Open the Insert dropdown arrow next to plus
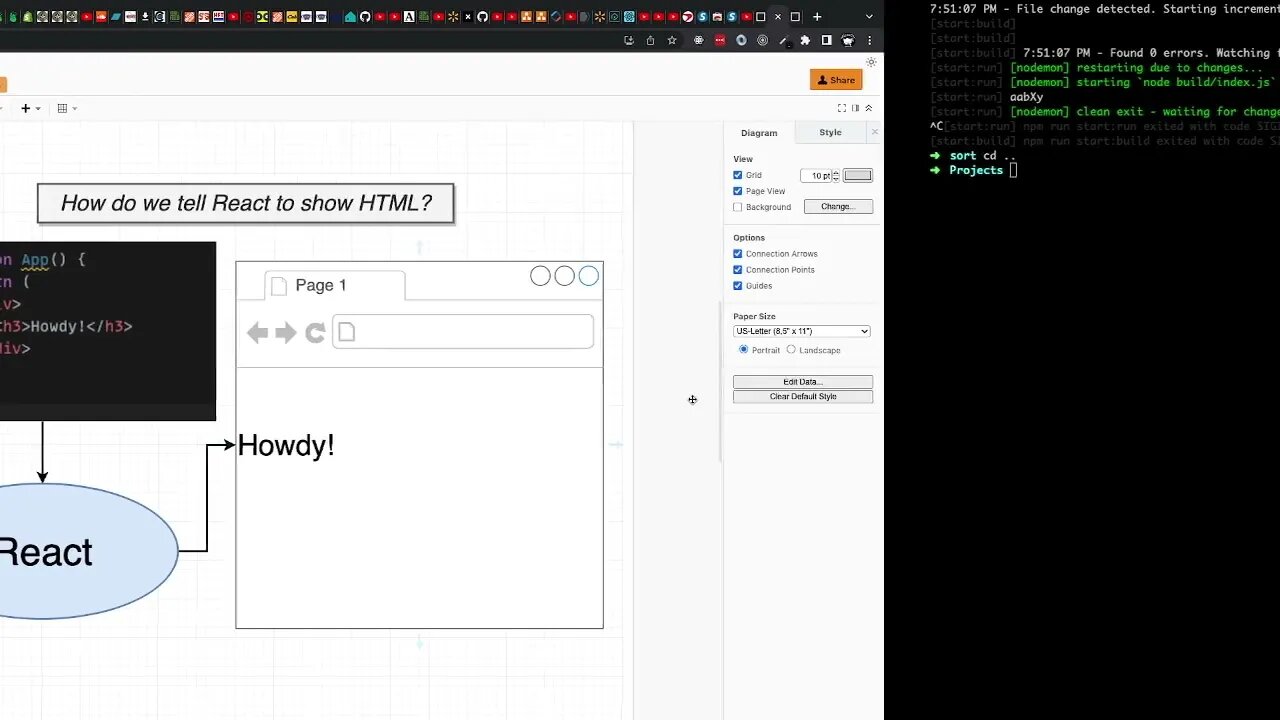Screen dimensions: 1280x720 tap(38, 108)
